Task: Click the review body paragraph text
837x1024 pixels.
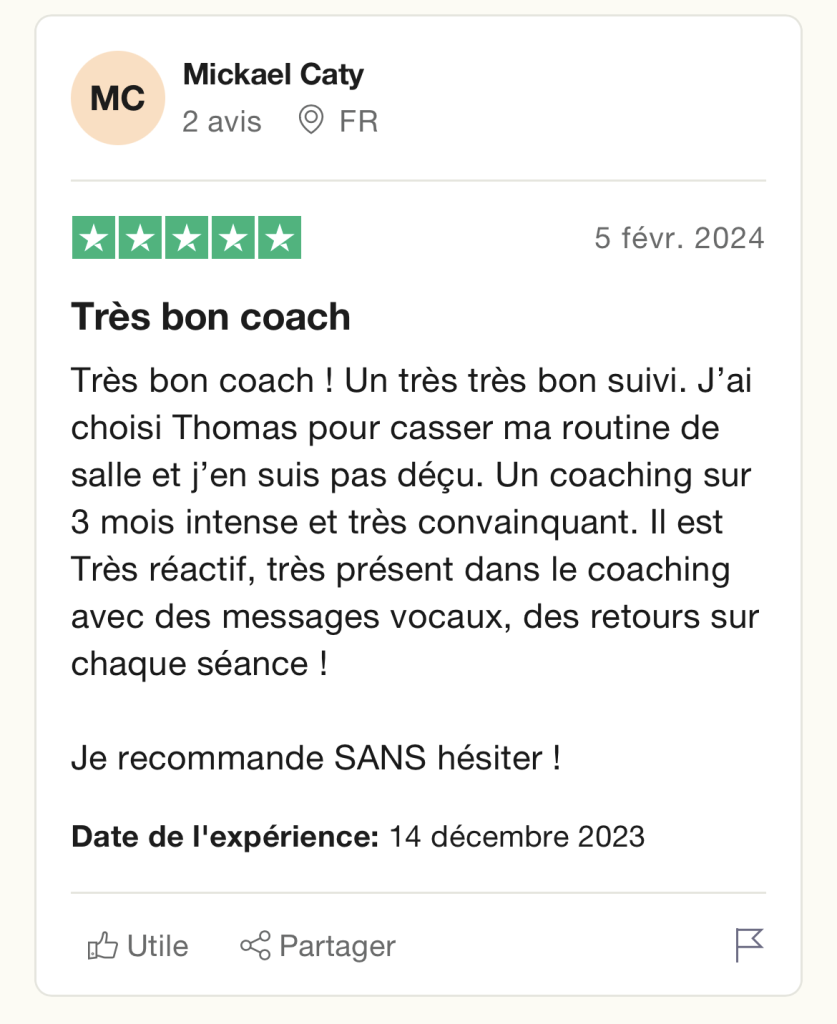Action: tap(415, 522)
